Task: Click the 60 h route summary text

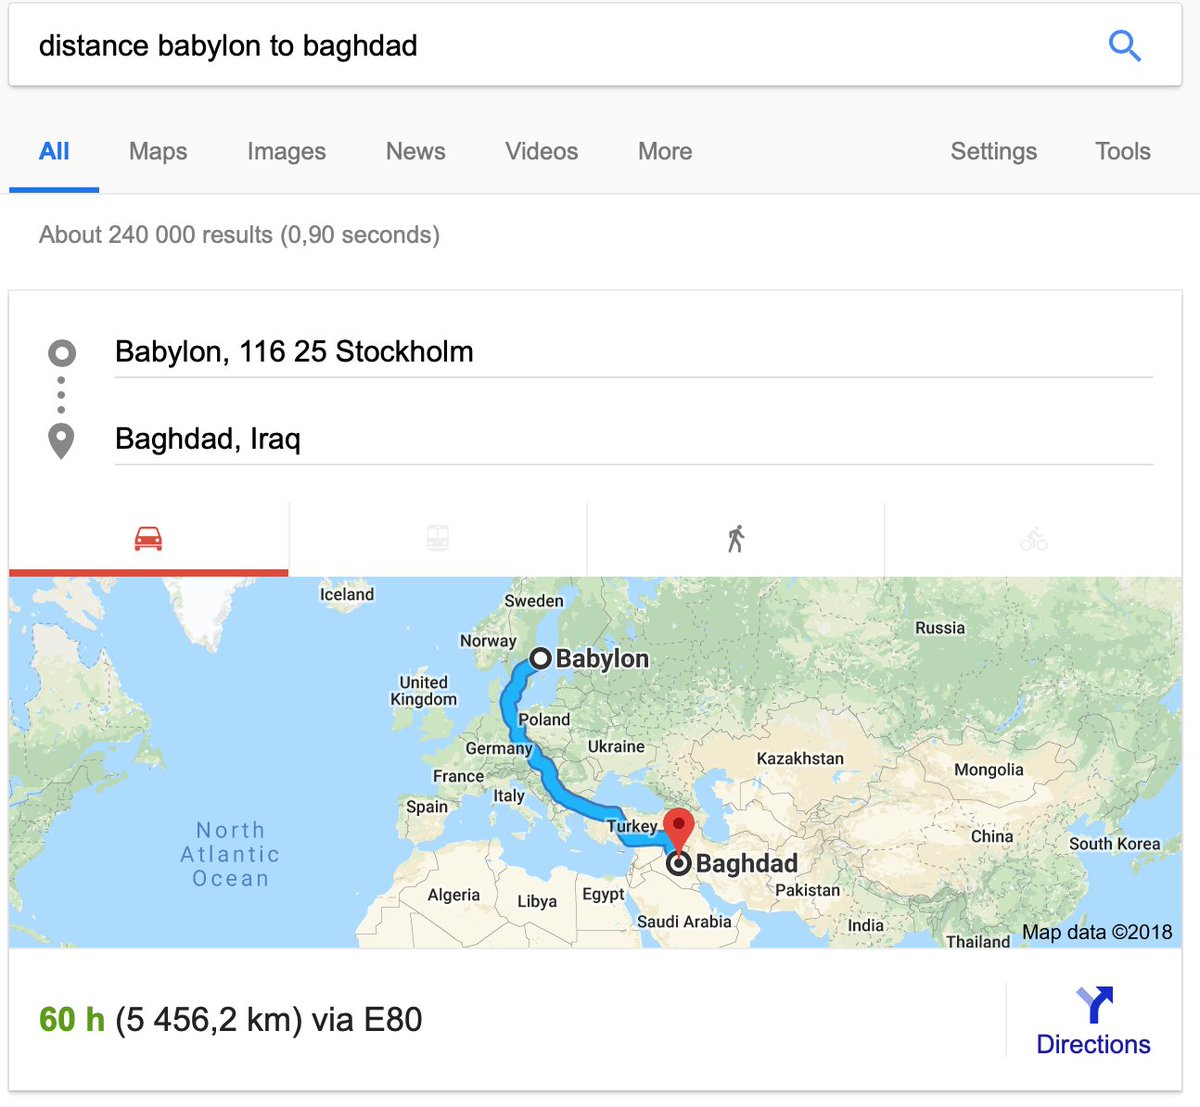Action: point(230,1020)
